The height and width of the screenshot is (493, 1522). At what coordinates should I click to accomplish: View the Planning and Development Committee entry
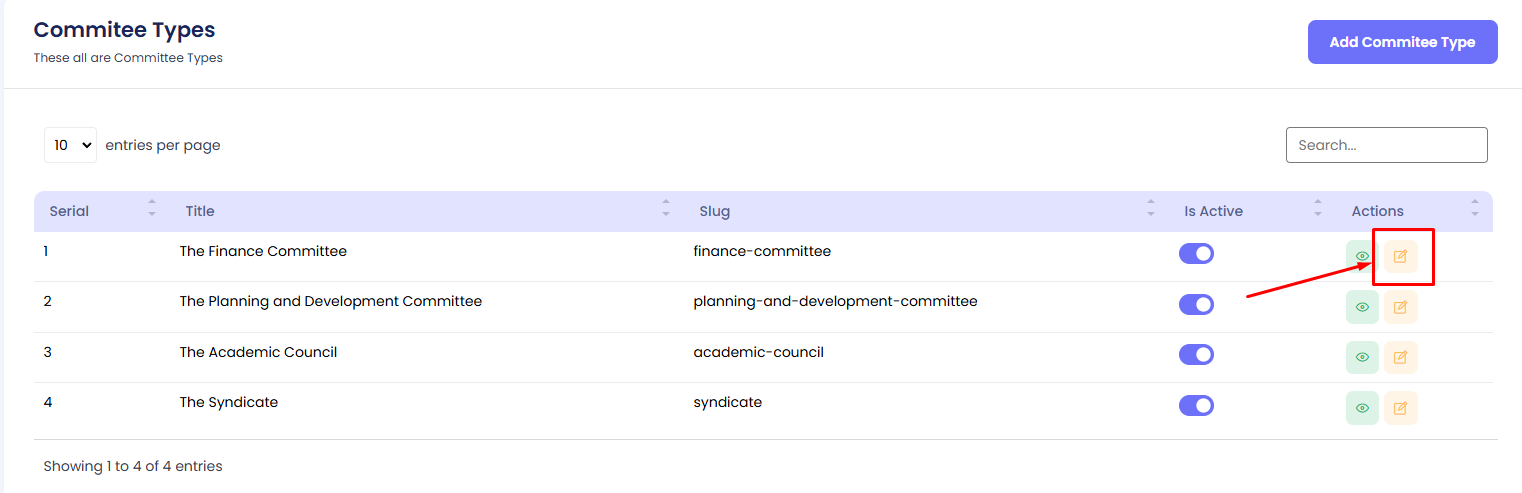tap(1362, 307)
